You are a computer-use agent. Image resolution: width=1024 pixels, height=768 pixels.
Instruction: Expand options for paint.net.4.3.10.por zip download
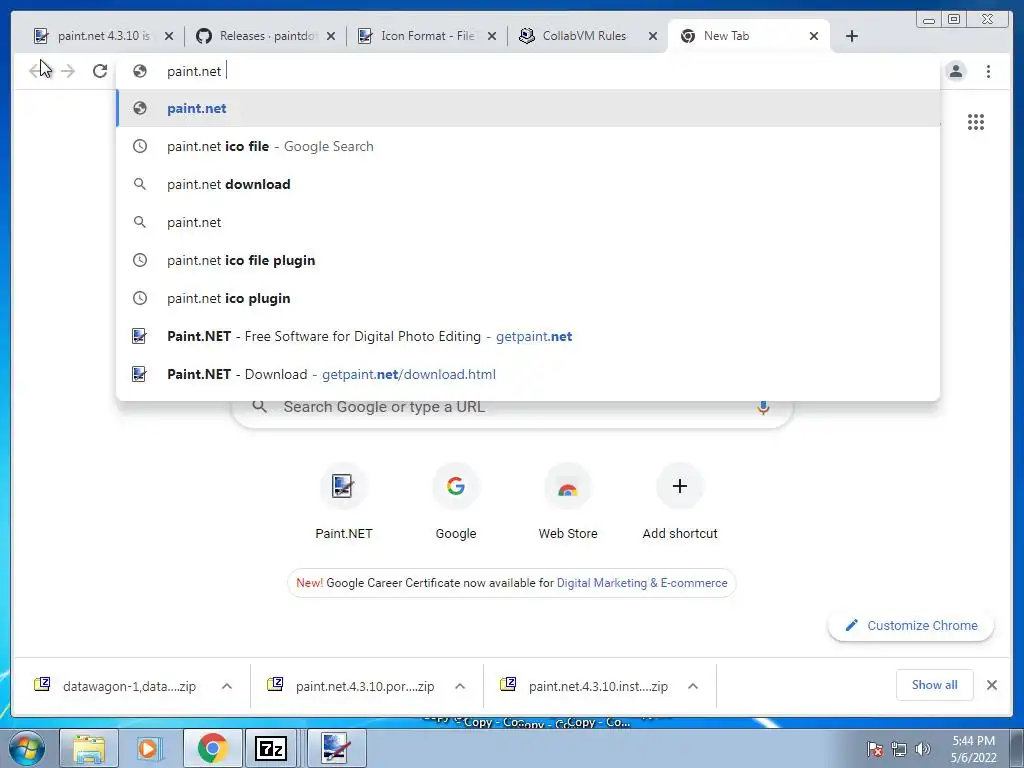(460, 686)
